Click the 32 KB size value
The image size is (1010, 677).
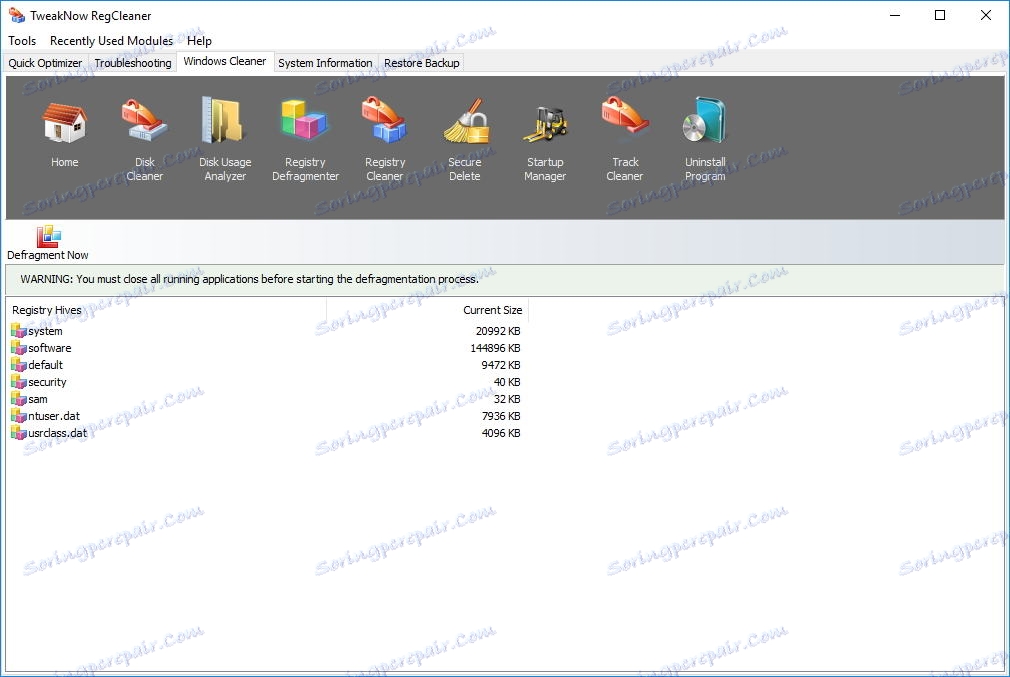pos(507,399)
